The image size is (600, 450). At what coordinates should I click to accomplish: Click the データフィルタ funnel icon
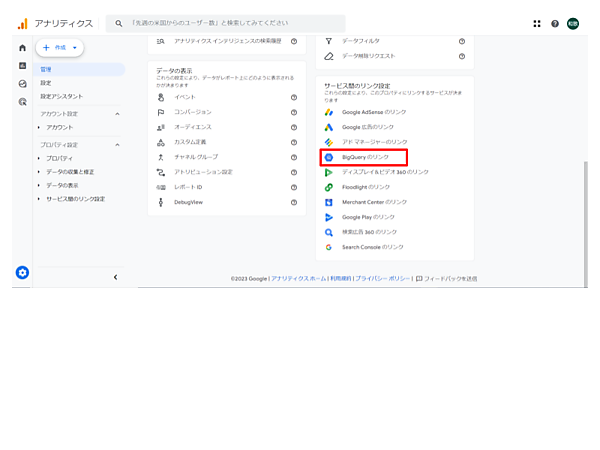pos(329,41)
